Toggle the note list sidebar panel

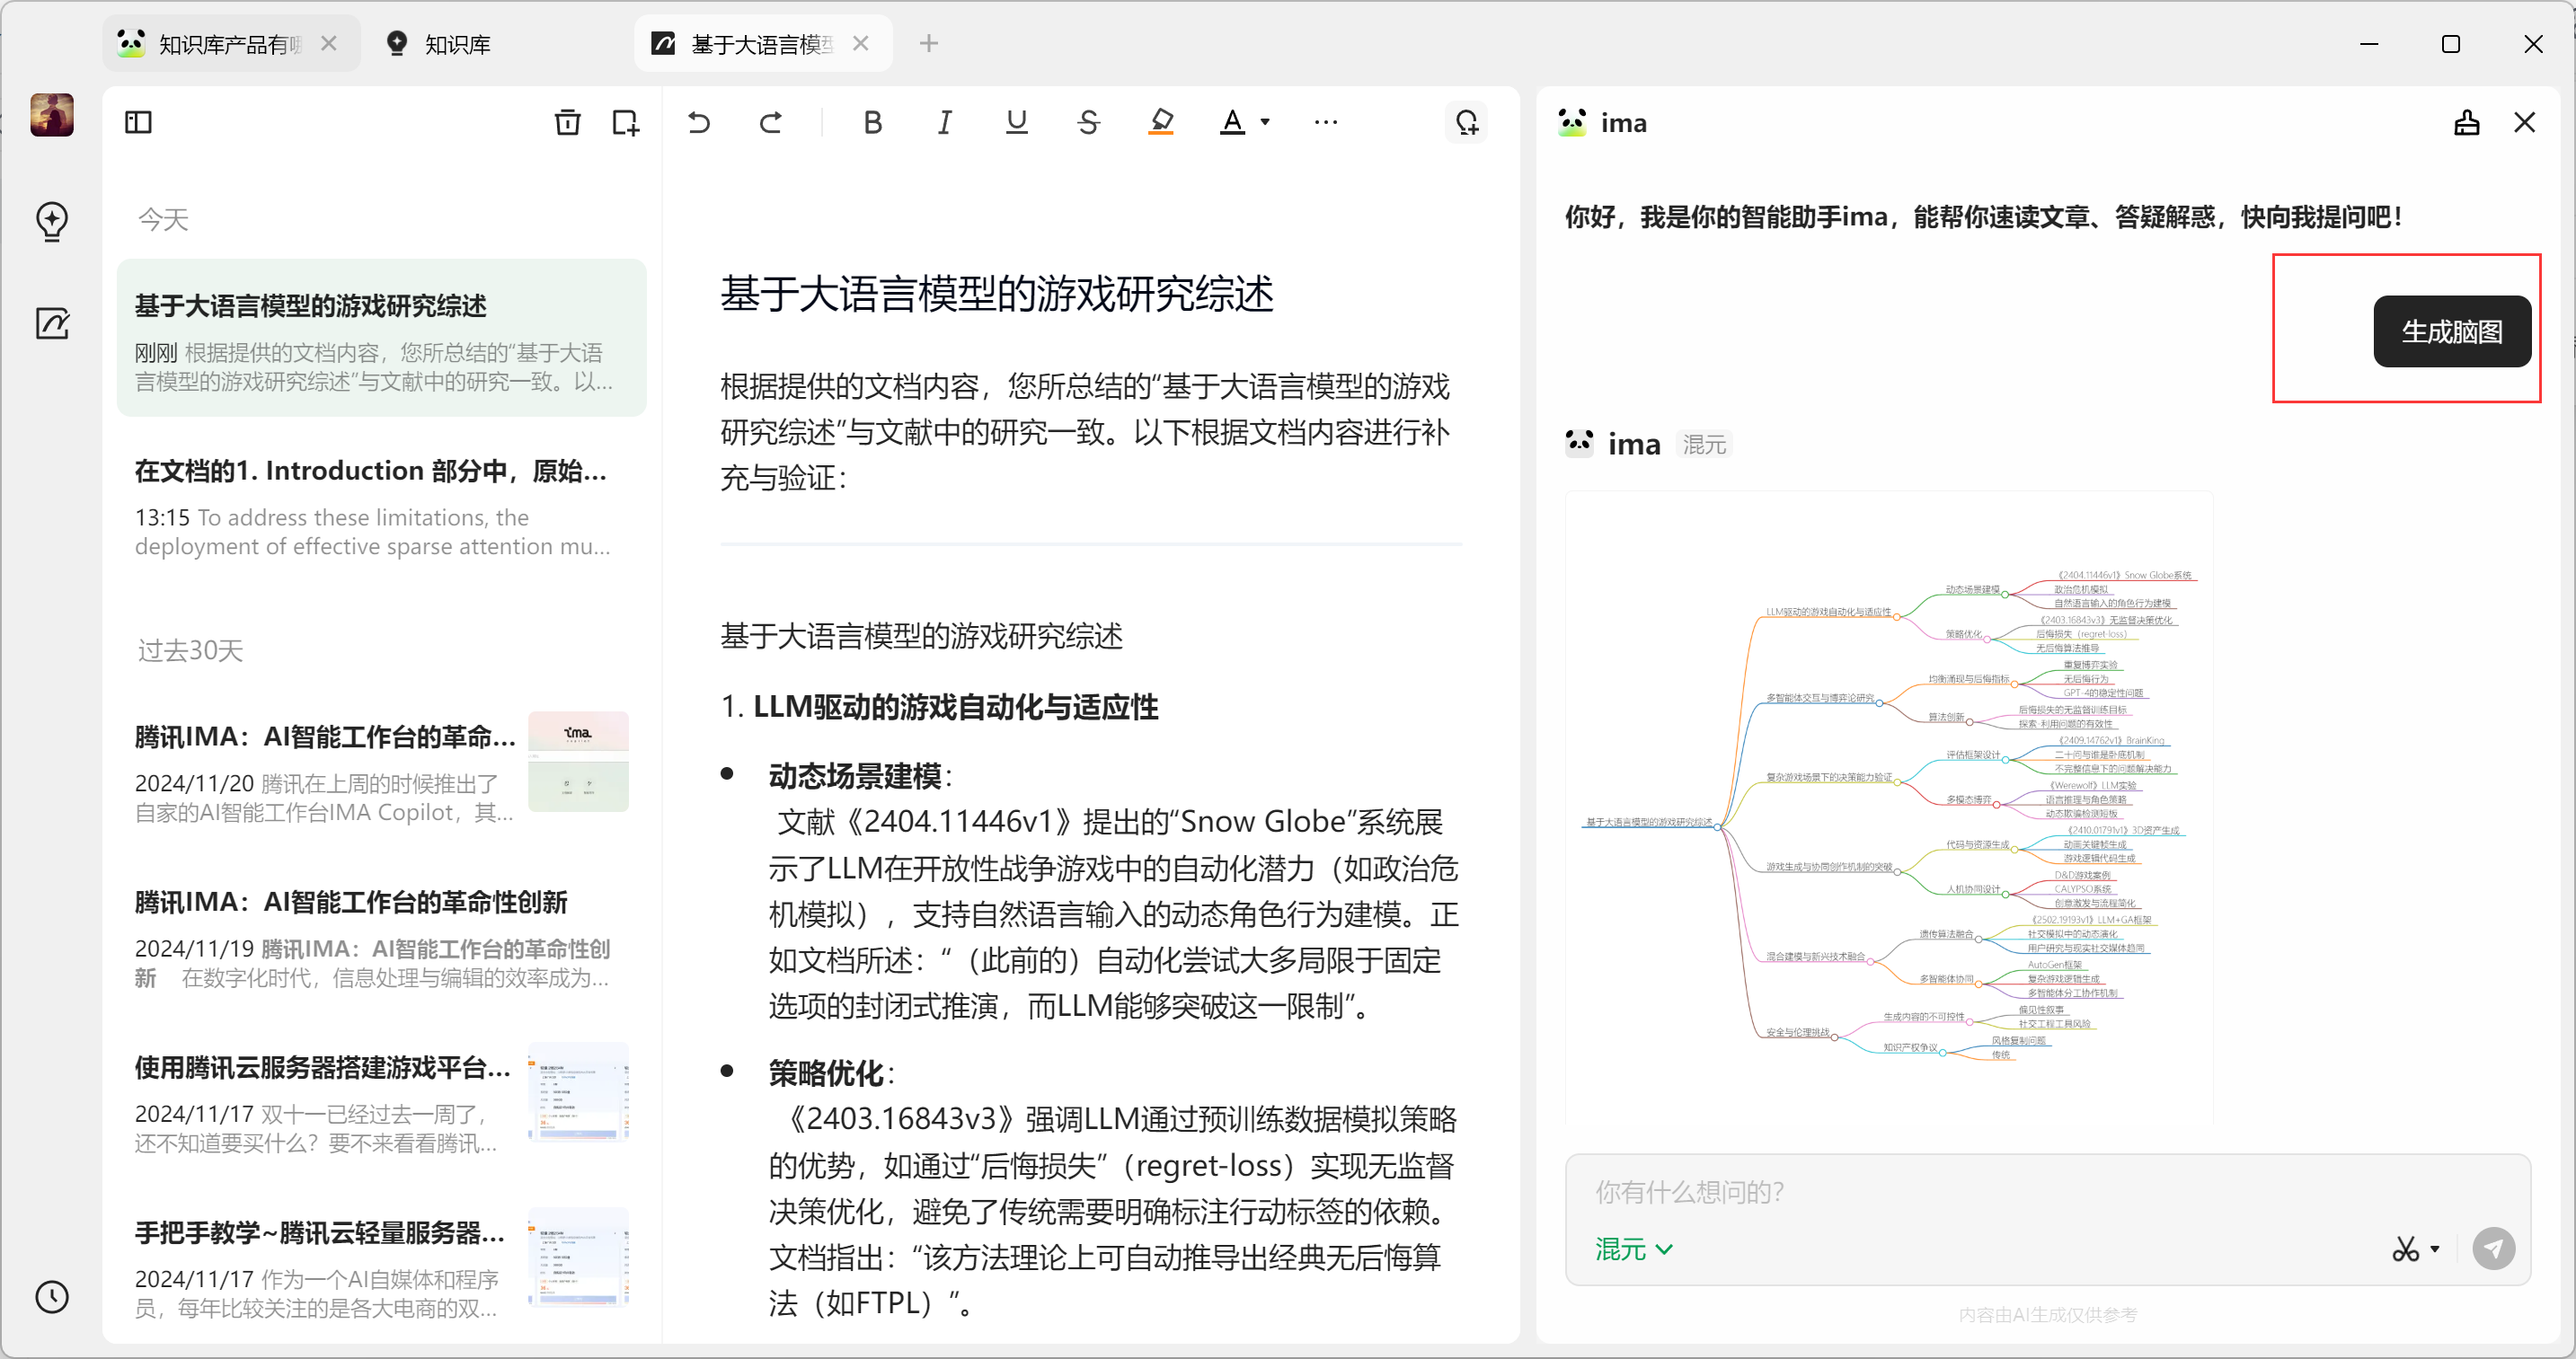click(138, 122)
